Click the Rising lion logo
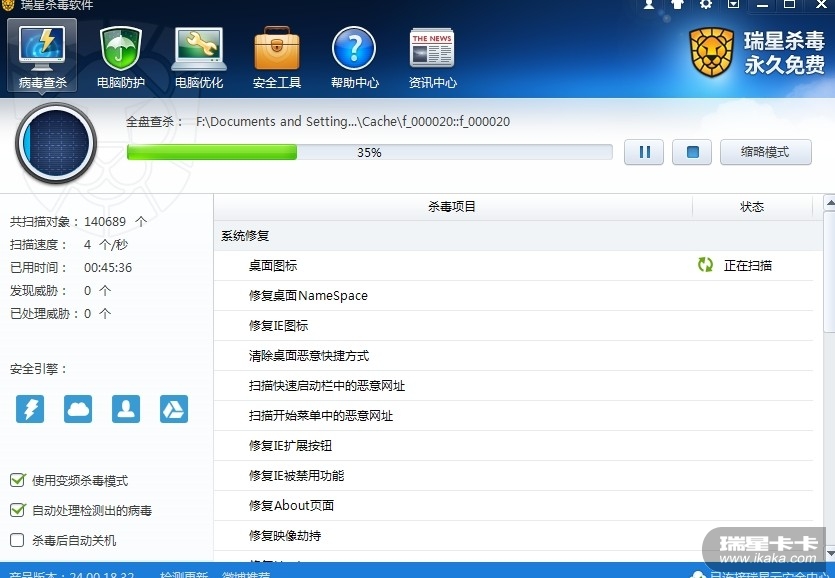Image resolution: width=835 pixels, height=578 pixels. 711,53
